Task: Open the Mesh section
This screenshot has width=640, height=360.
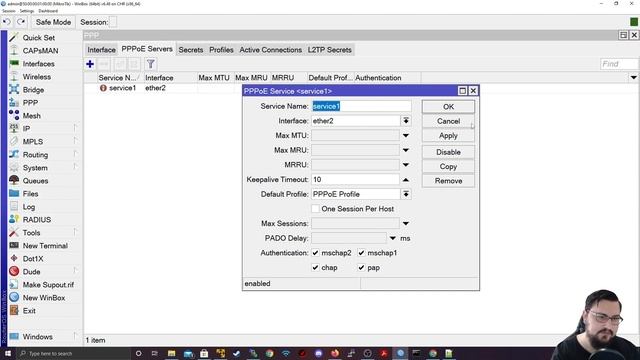Action: point(31,116)
